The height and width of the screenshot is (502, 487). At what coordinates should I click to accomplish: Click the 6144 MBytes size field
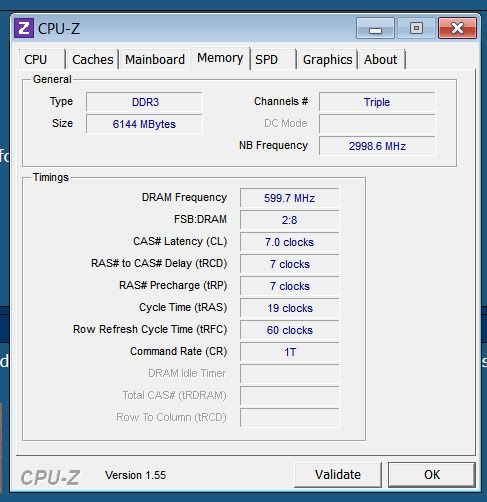(x=144, y=124)
